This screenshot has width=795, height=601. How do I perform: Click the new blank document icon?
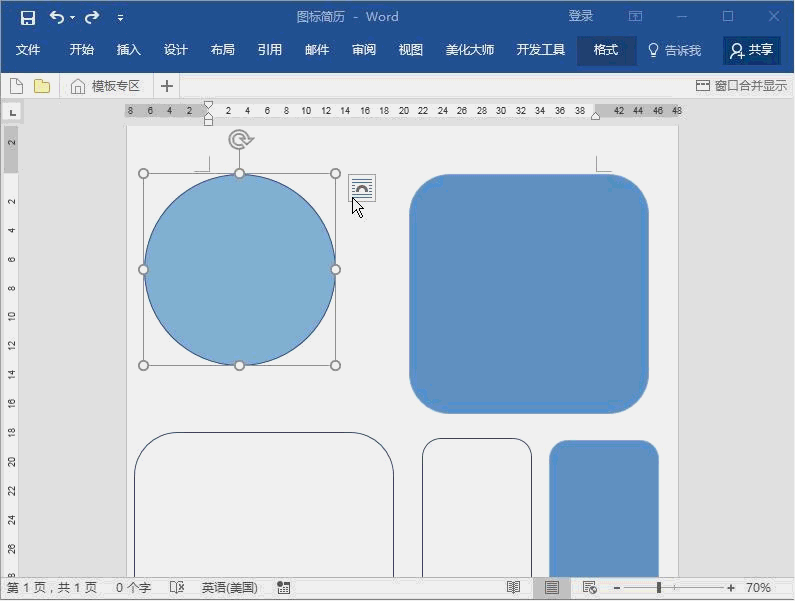click(x=16, y=86)
